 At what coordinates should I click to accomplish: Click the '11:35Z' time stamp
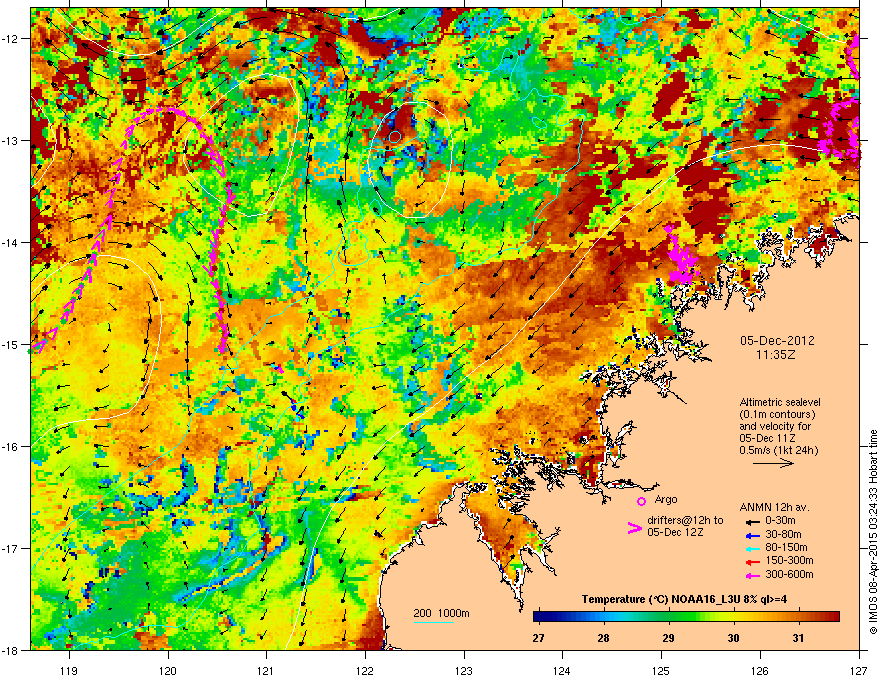pyautogui.click(x=776, y=355)
